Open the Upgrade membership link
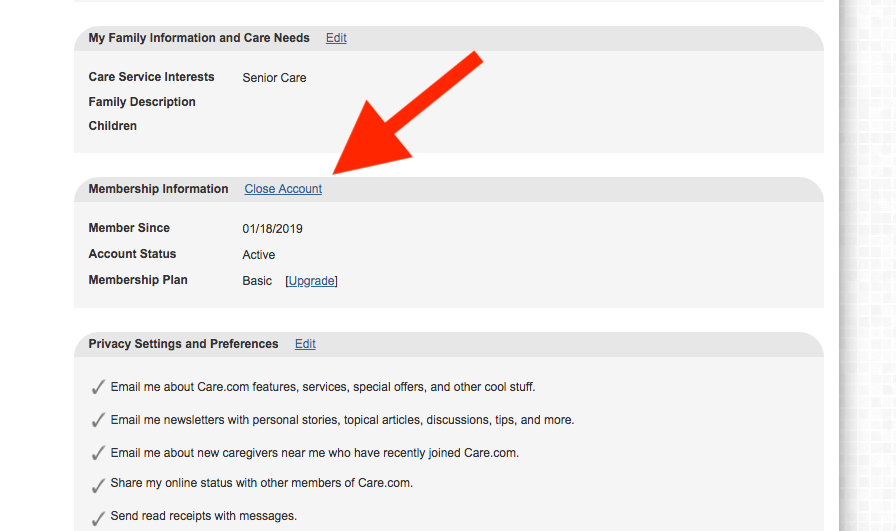This screenshot has width=896, height=531. click(311, 281)
